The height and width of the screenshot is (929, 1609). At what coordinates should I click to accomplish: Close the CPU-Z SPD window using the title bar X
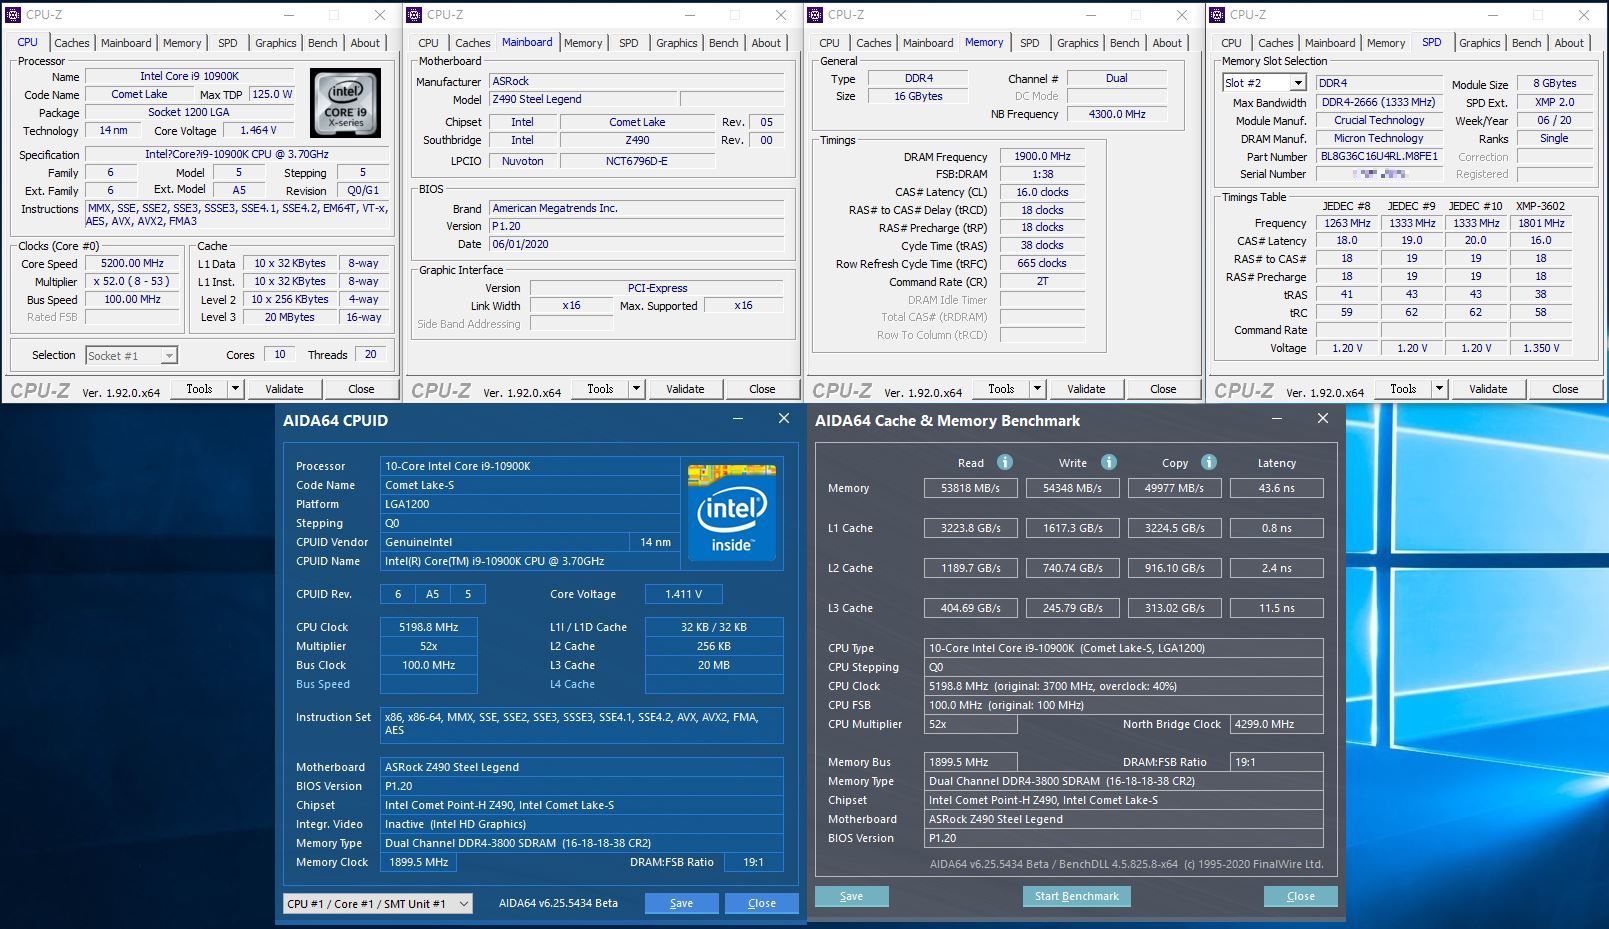pyautogui.click(x=1584, y=15)
